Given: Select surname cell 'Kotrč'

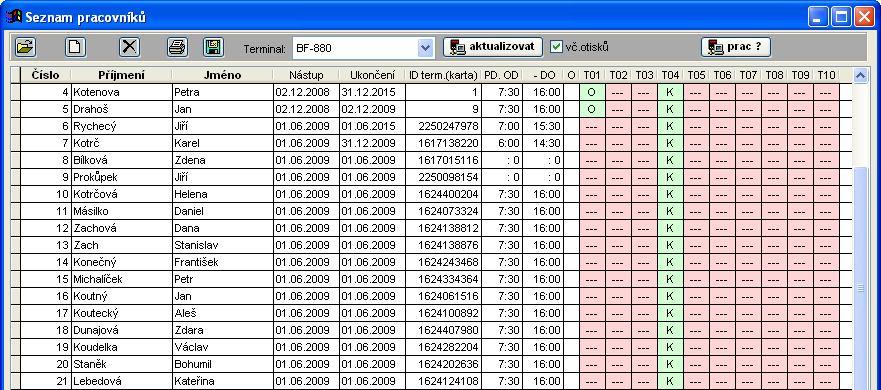Looking at the screenshot, I should 121,143.
